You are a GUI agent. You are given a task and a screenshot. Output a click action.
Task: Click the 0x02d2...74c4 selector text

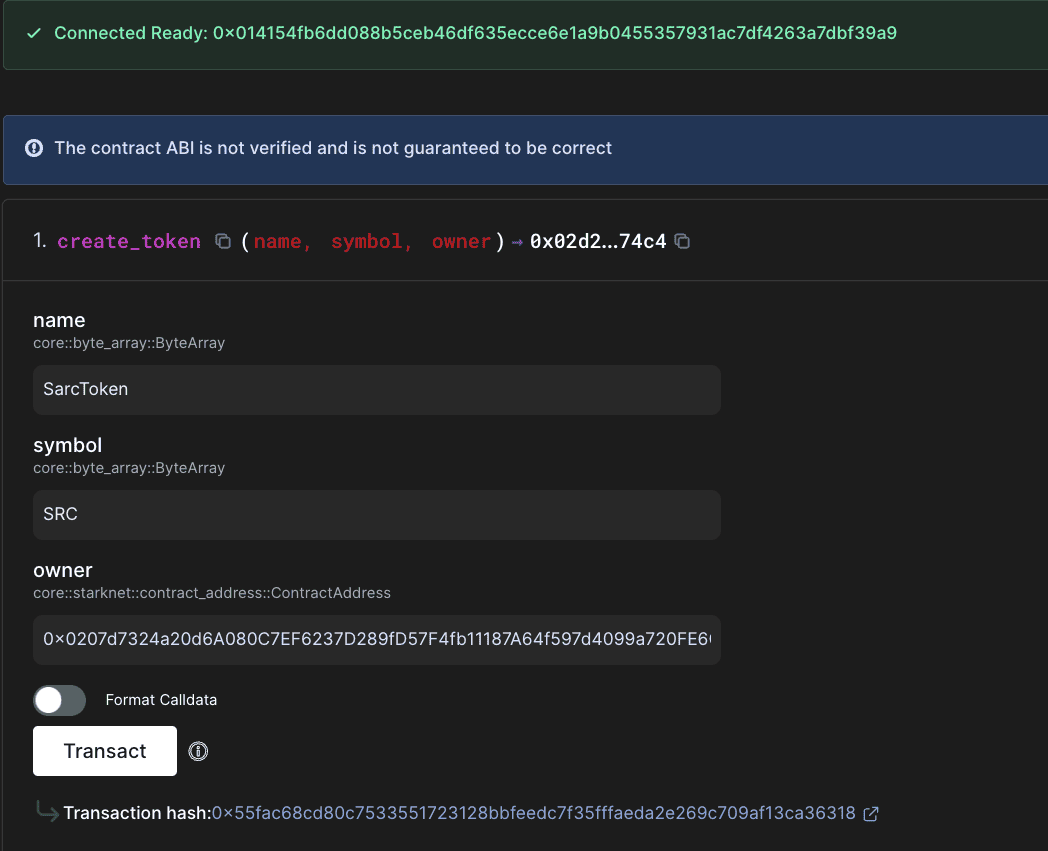pyautogui.click(x=598, y=241)
